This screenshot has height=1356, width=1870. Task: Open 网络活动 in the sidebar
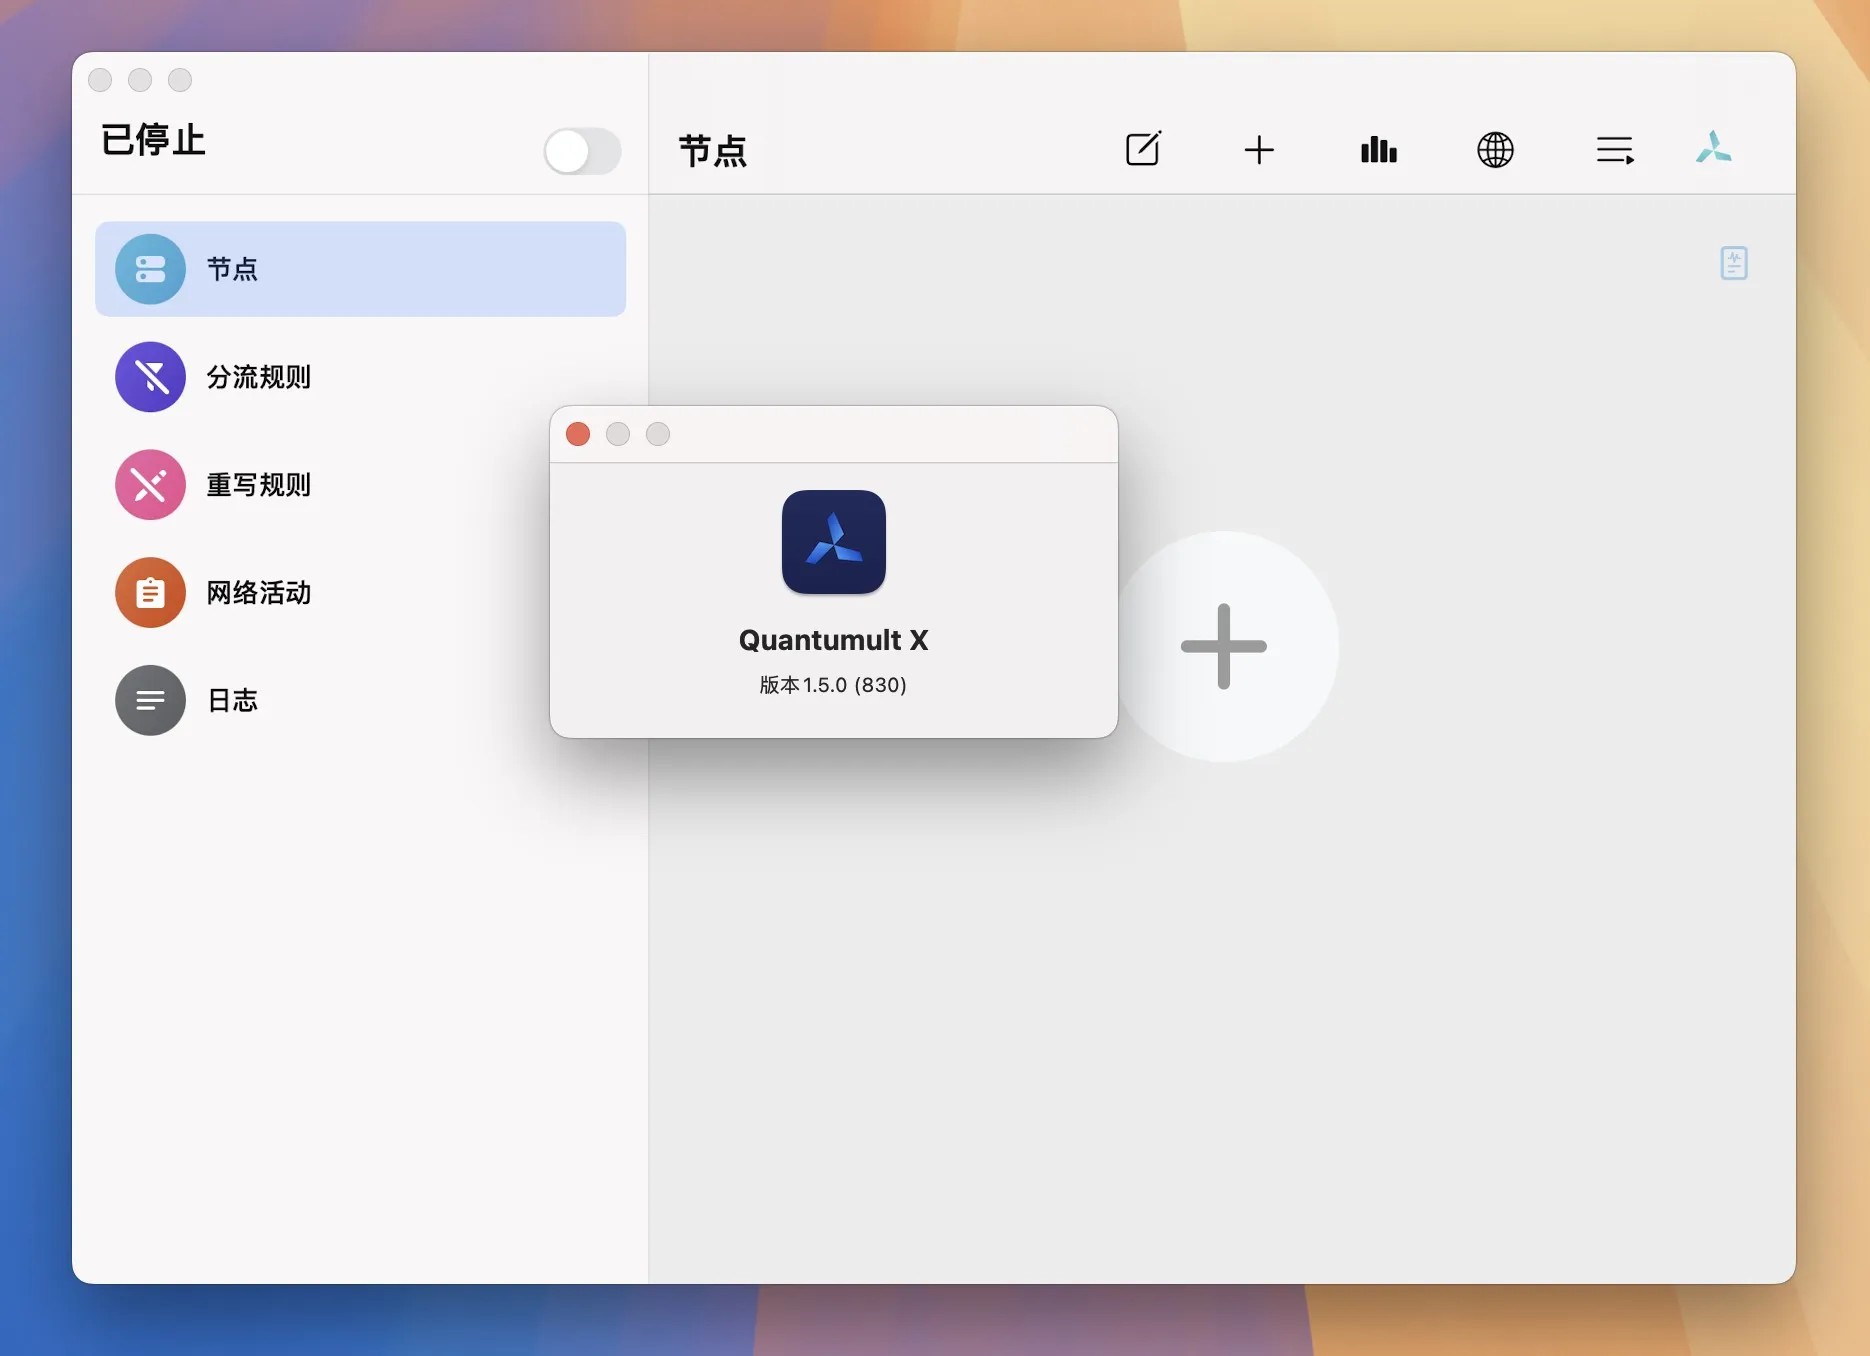click(360, 593)
